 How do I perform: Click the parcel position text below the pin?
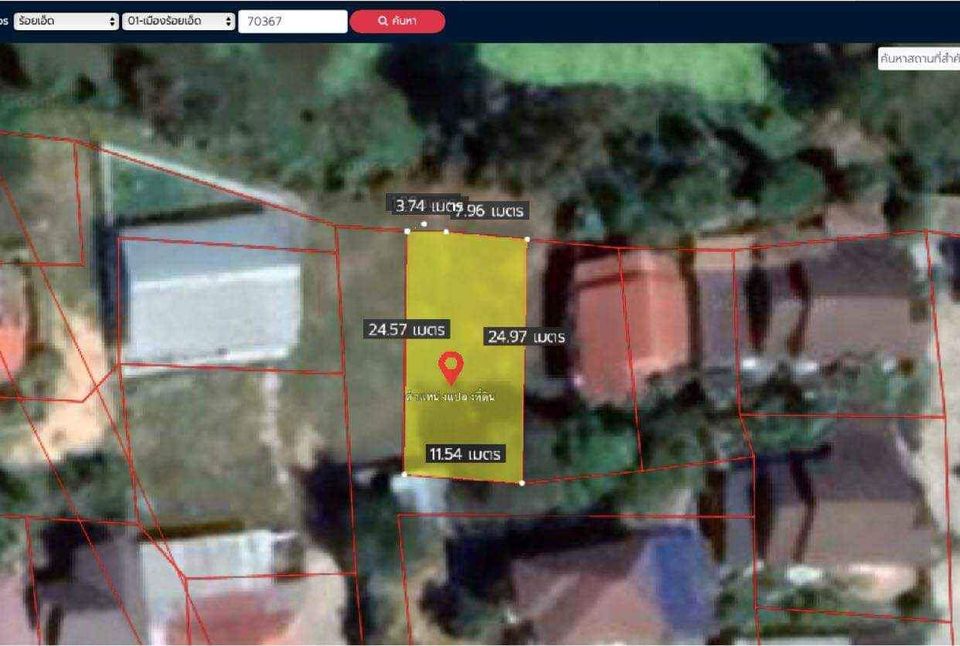point(451,397)
